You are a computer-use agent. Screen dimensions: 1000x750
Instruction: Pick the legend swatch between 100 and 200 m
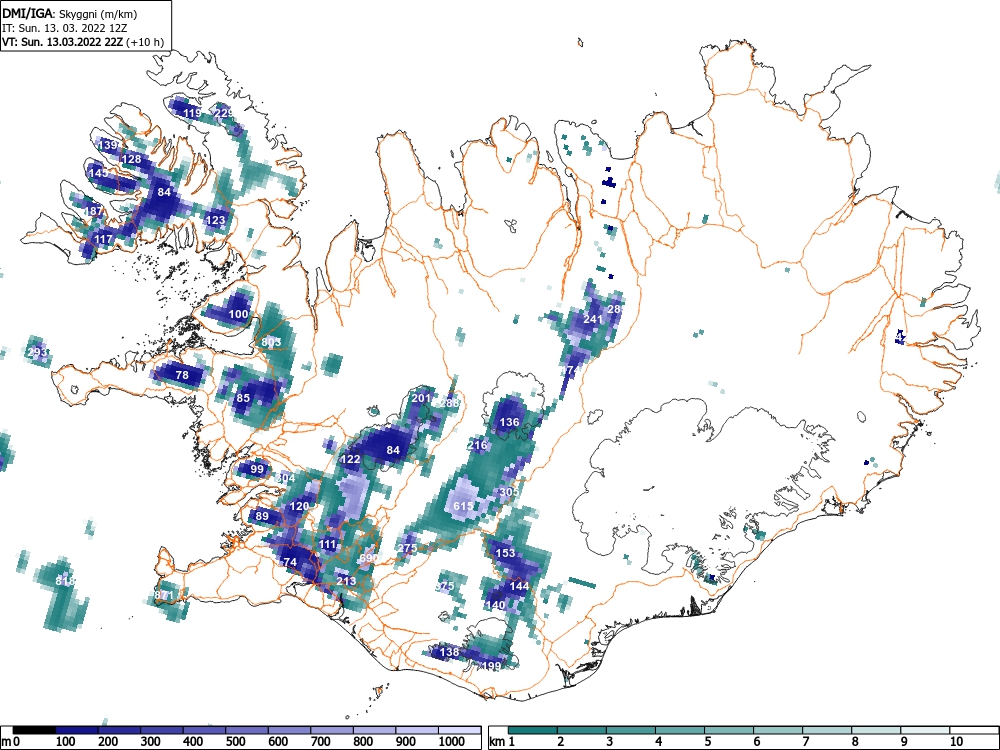click(x=77, y=730)
